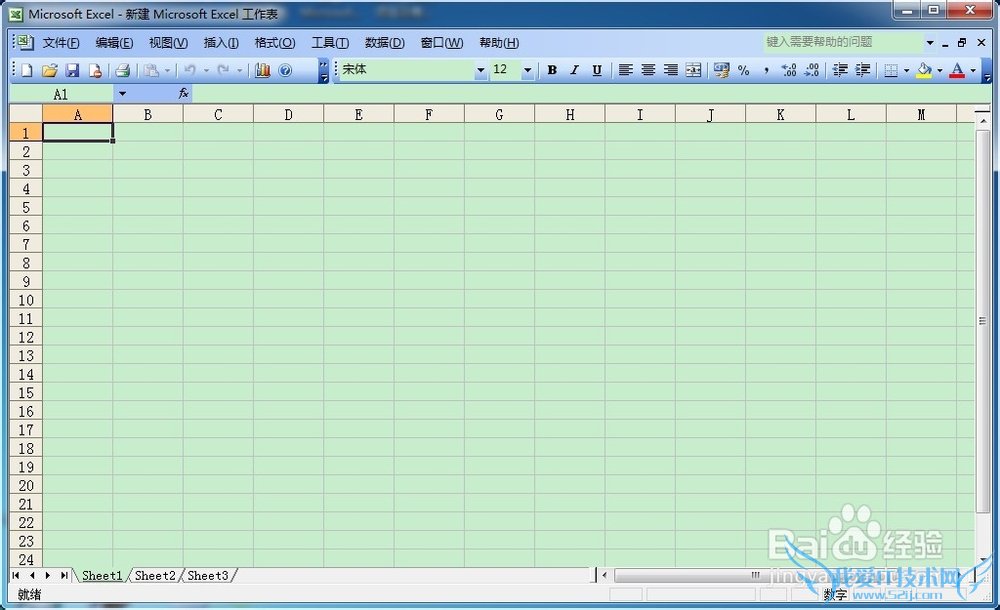The width and height of the screenshot is (1000, 610).
Task: Click Increase Indent icon
Action: pyautogui.click(x=862, y=70)
